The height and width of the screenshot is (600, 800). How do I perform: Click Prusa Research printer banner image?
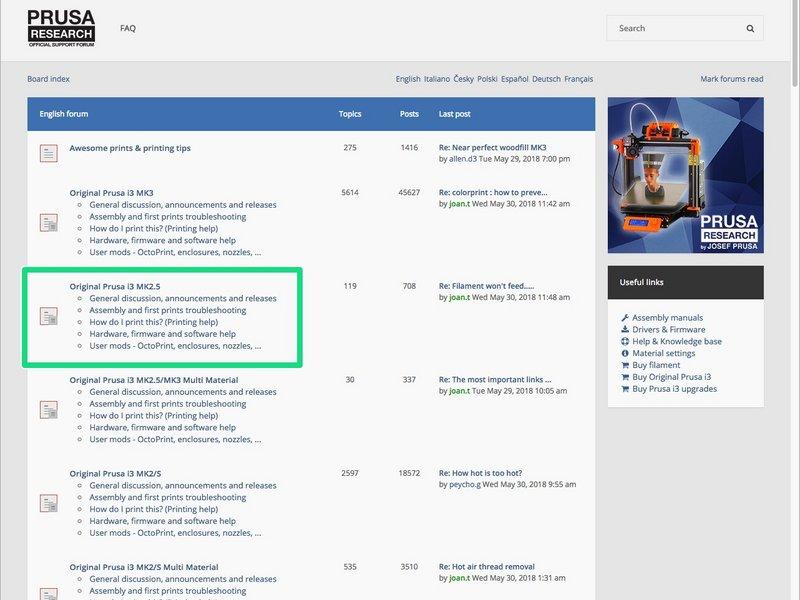click(686, 175)
